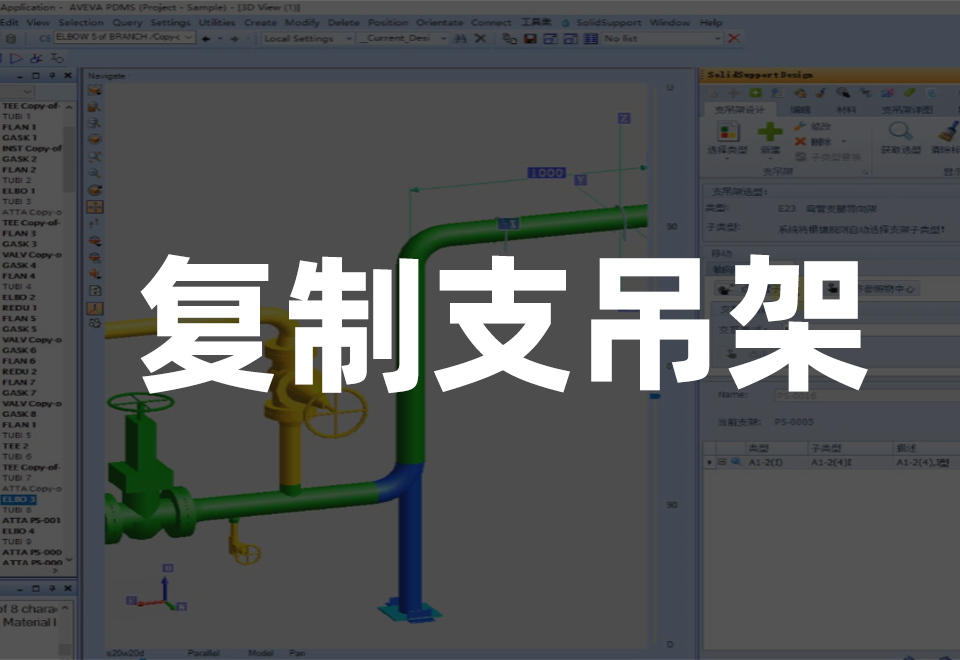
Task: Click the 描述 column header
Action: pos(926,448)
